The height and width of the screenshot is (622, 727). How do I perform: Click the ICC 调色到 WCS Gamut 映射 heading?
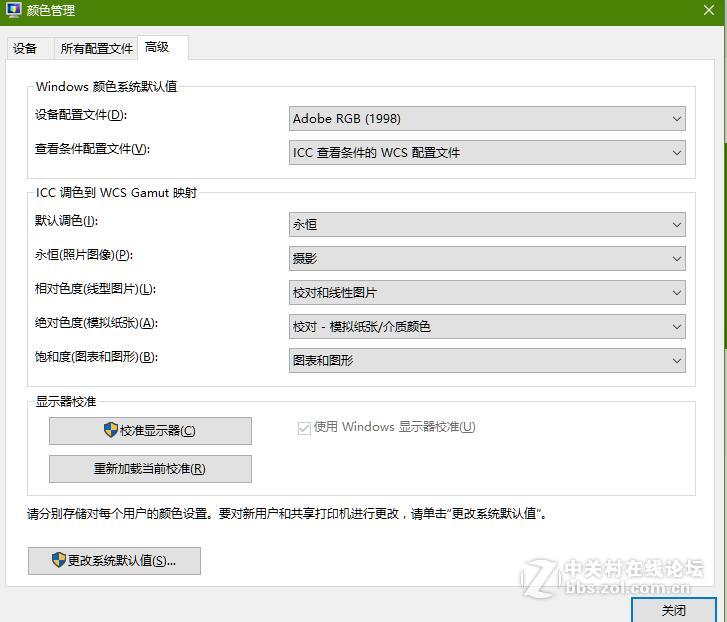coord(116,192)
